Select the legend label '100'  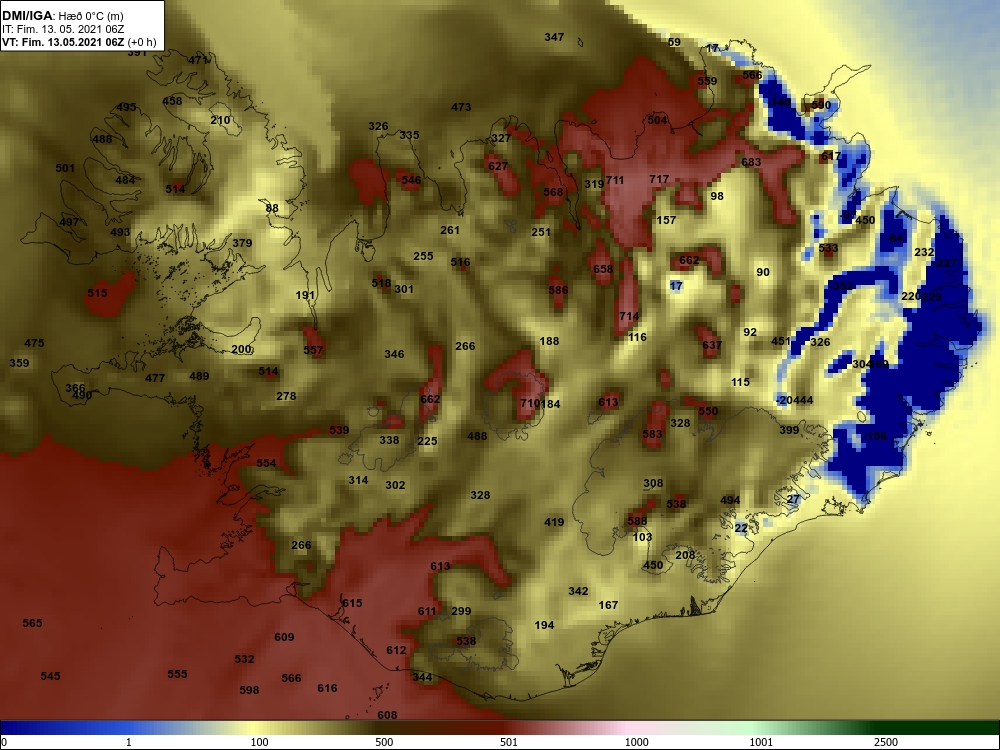(260, 742)
